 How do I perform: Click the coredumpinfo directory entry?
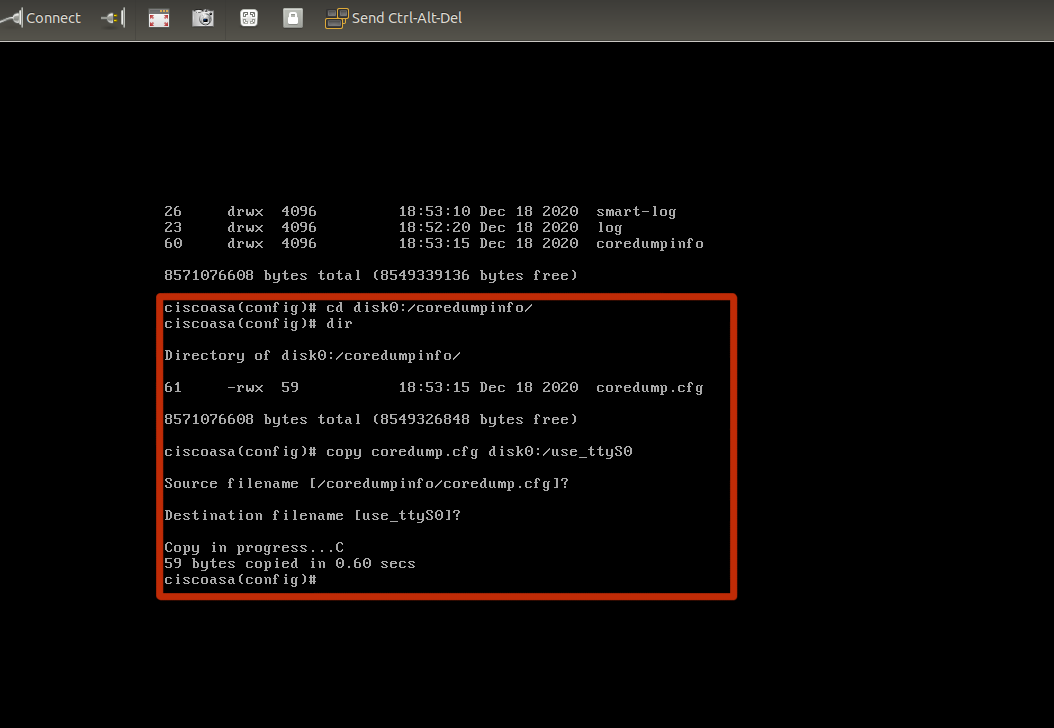[x=434, y=243]
